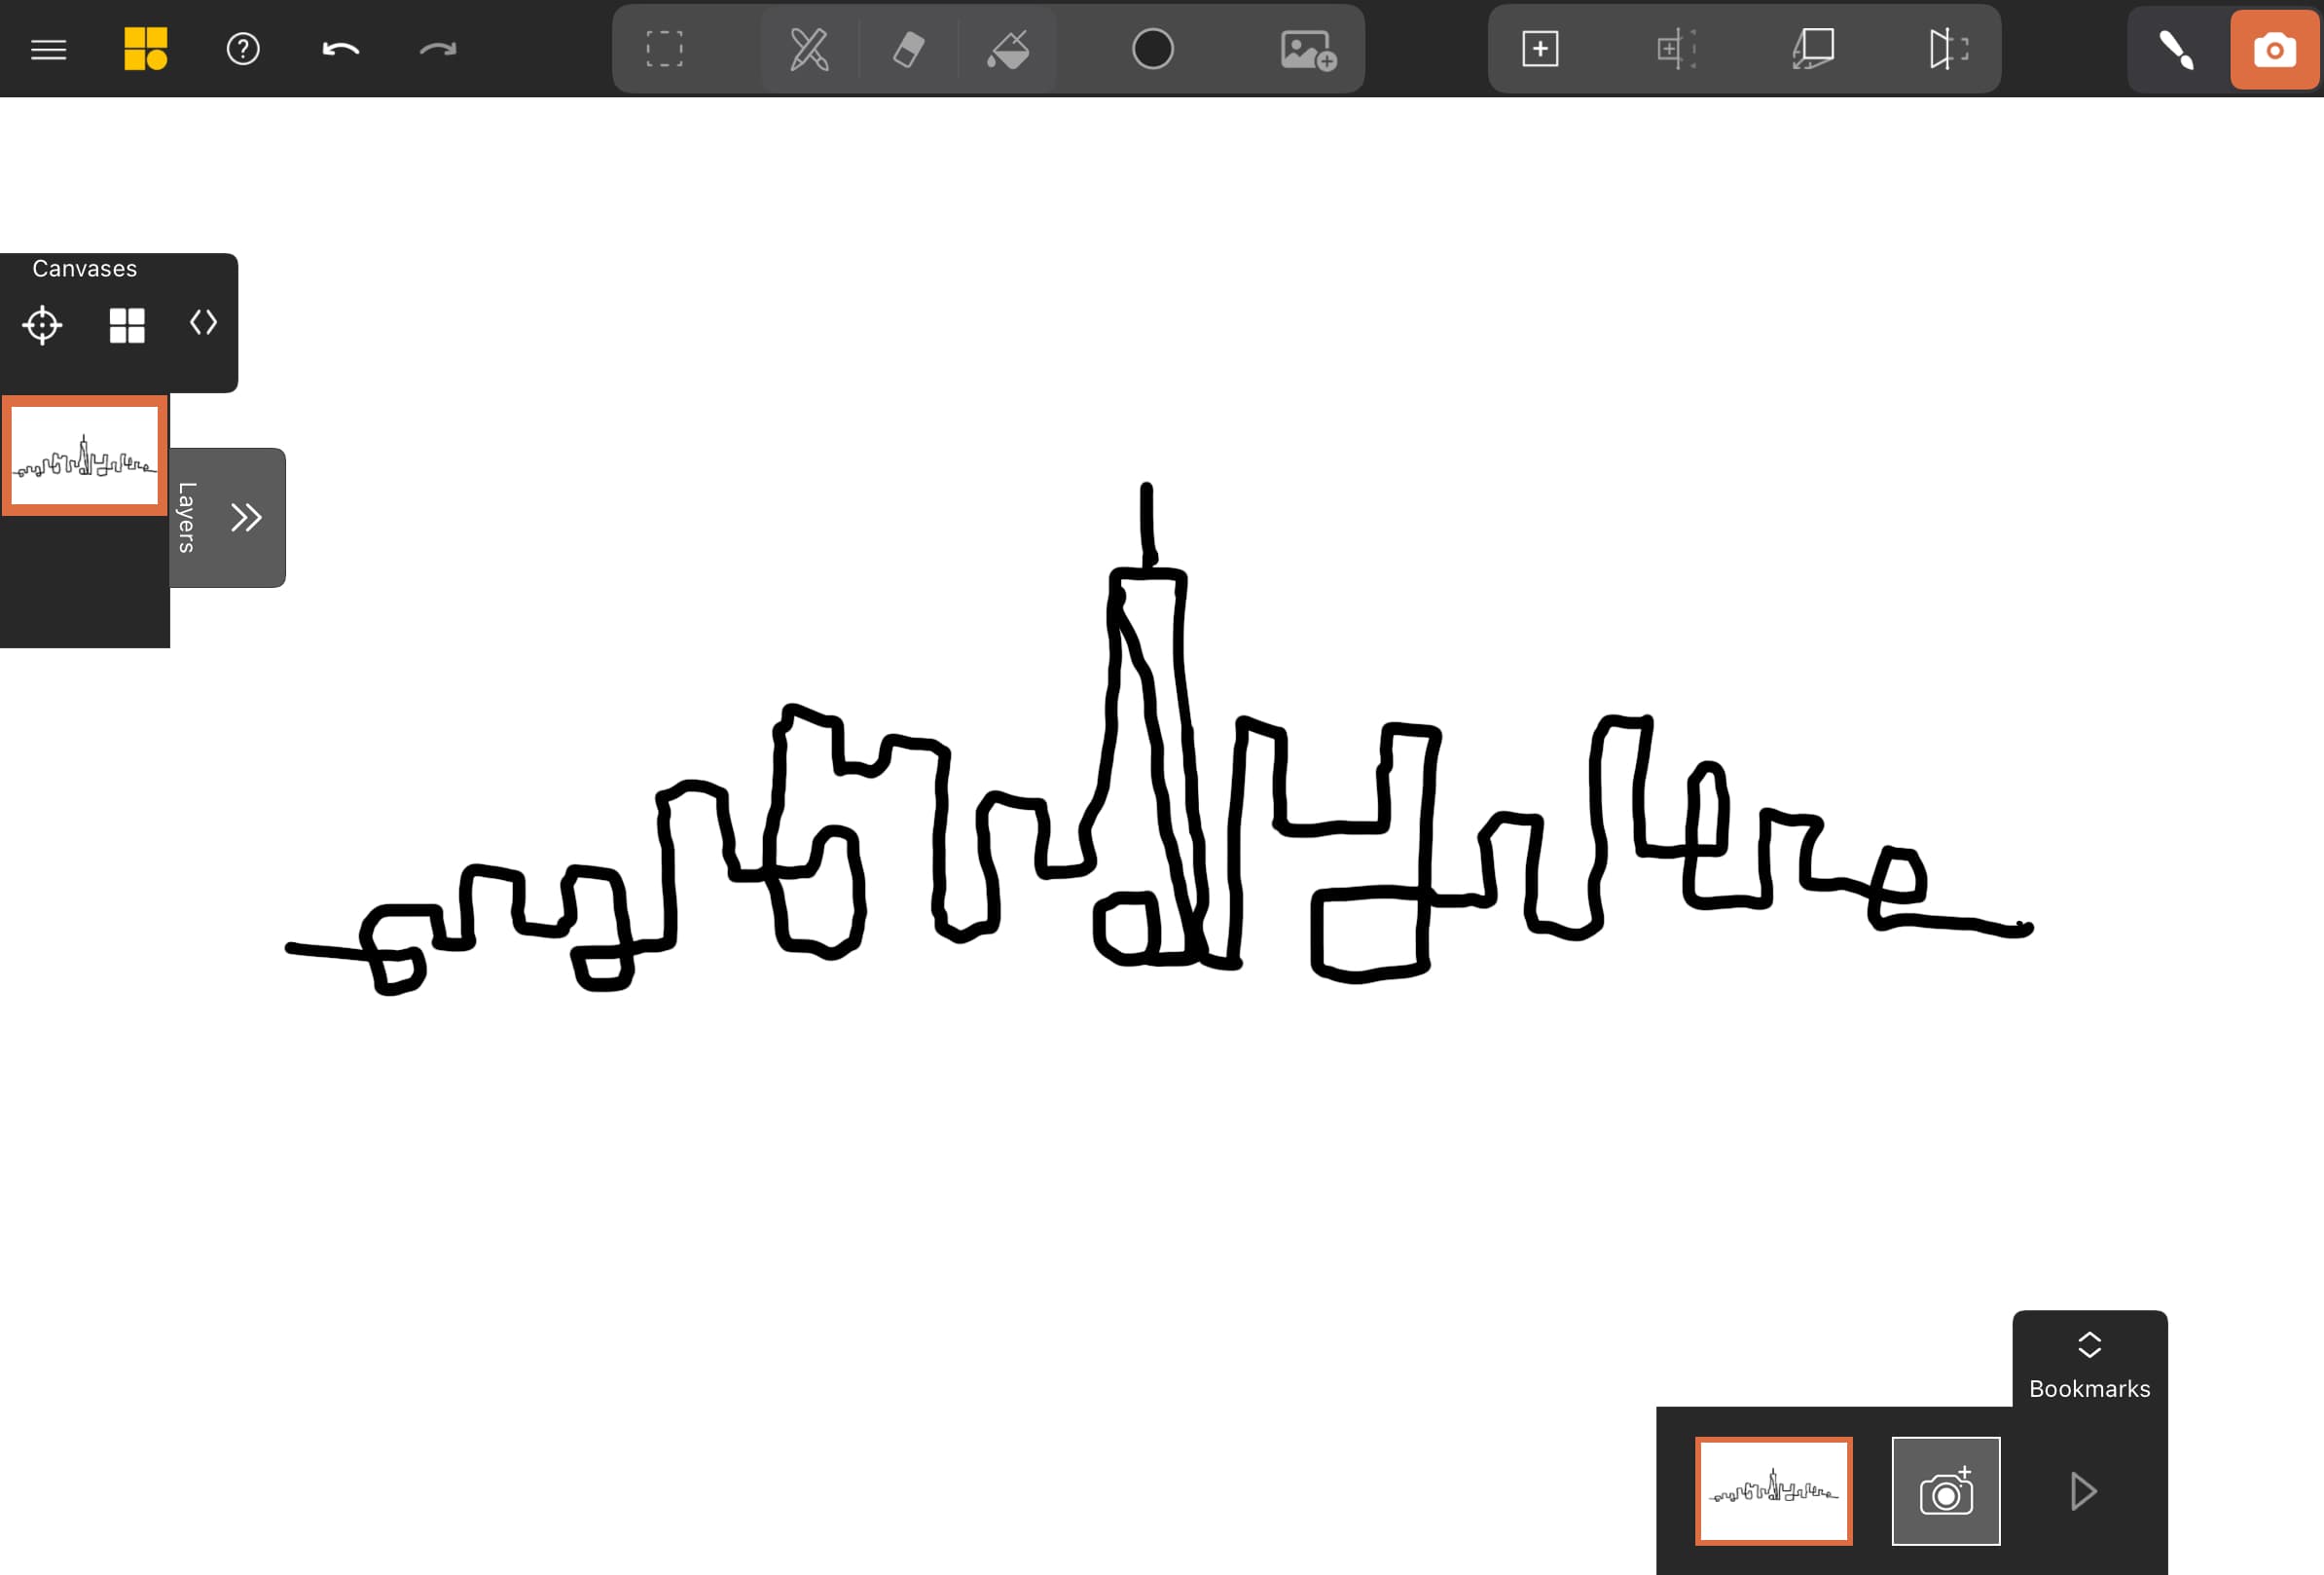Screen dimensions: 2324x1575
Task: Click the duplicate canvas dashed-plus icon
Action: [x=1676, y=49]
